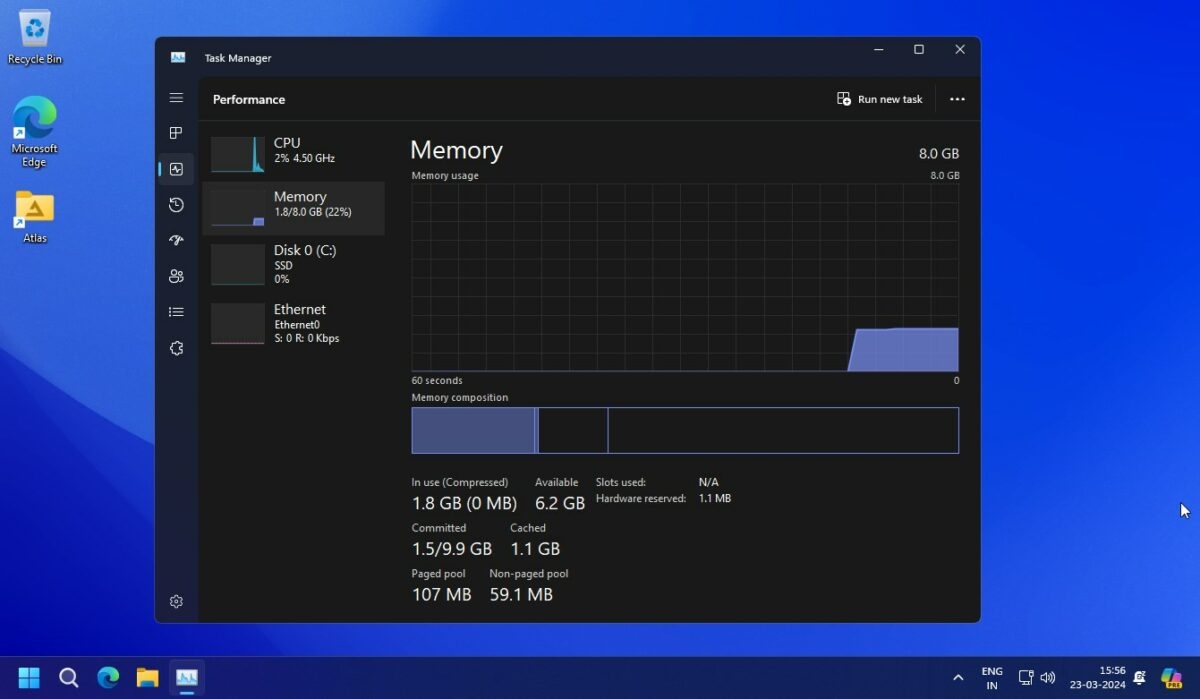Open File Explorer from the taskbar

point(148,677)
